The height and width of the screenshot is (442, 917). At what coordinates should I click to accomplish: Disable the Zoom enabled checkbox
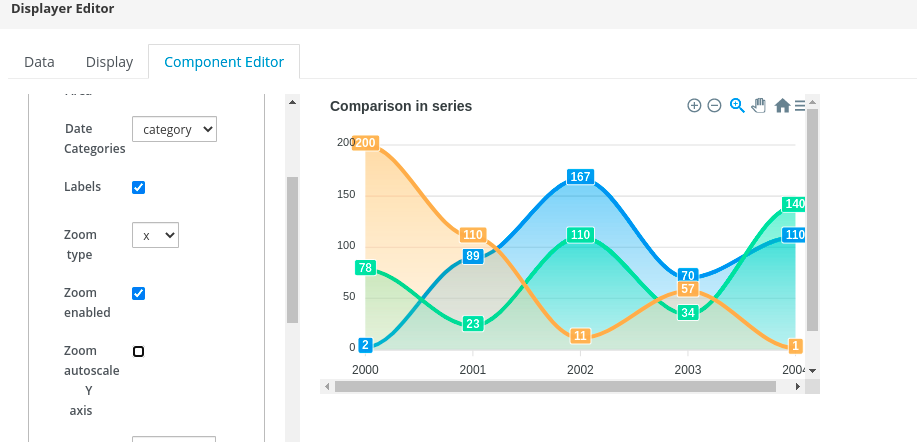click(x=139, y=293)
